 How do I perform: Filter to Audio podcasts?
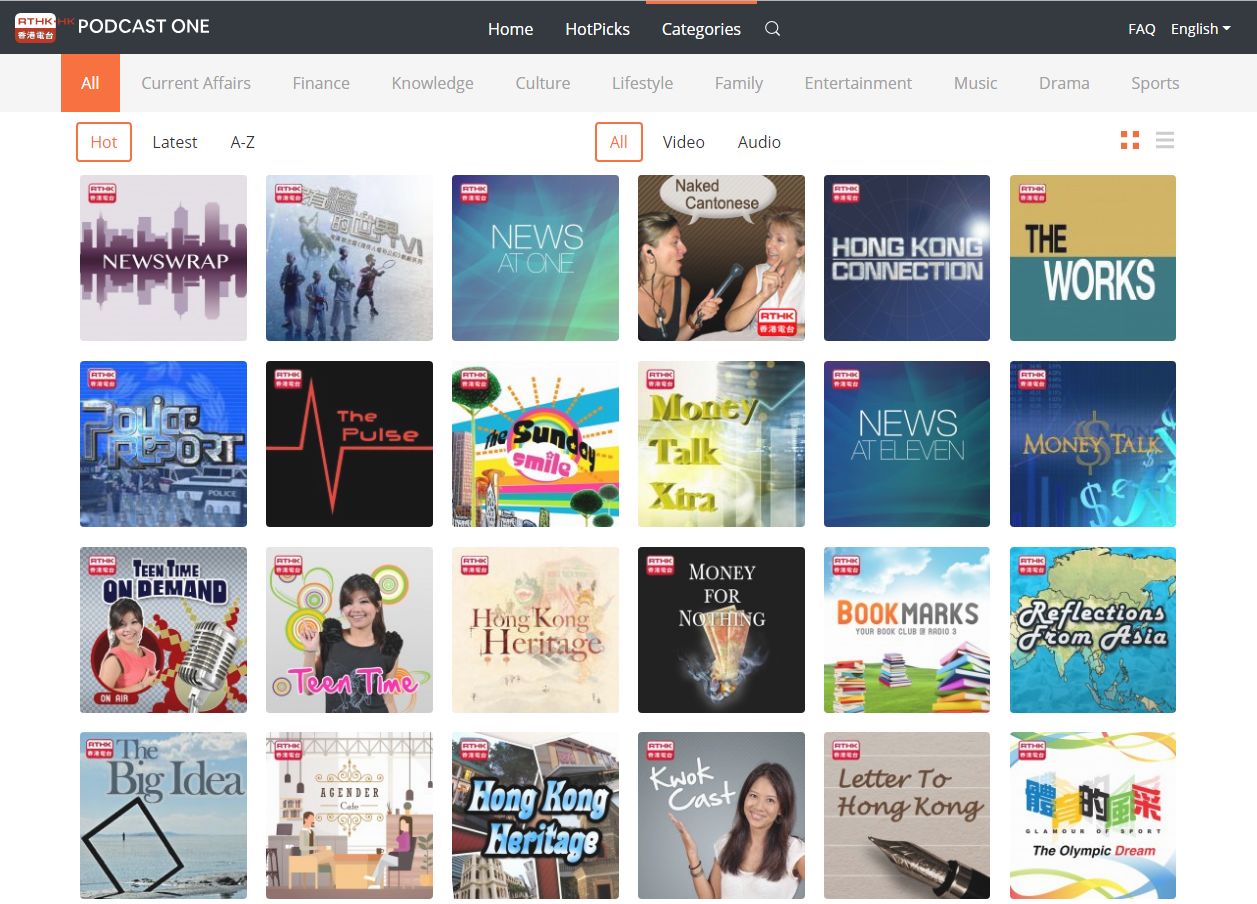pos(759,142)
